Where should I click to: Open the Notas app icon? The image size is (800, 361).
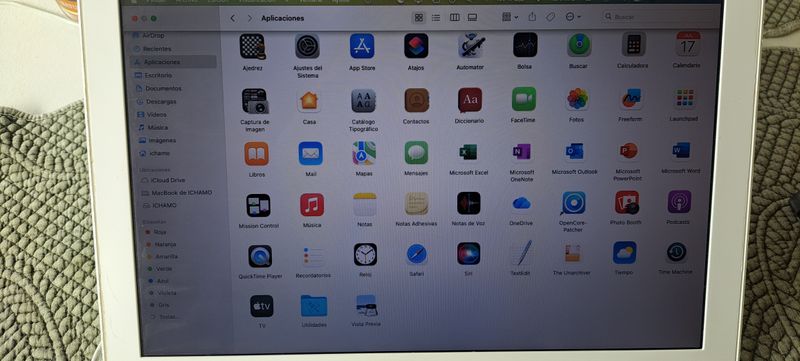coord(364,204)
